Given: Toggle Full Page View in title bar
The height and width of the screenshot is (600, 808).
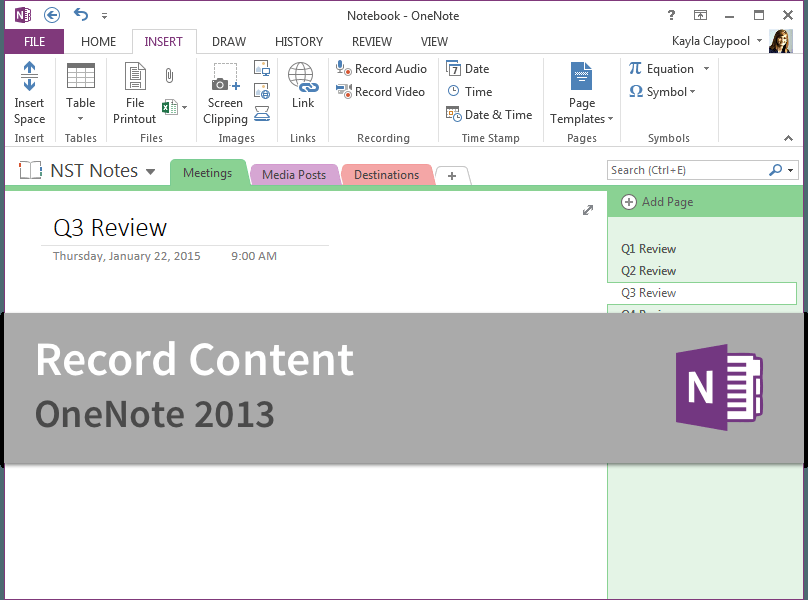Looking at the screenshot, I should point(700,15).
